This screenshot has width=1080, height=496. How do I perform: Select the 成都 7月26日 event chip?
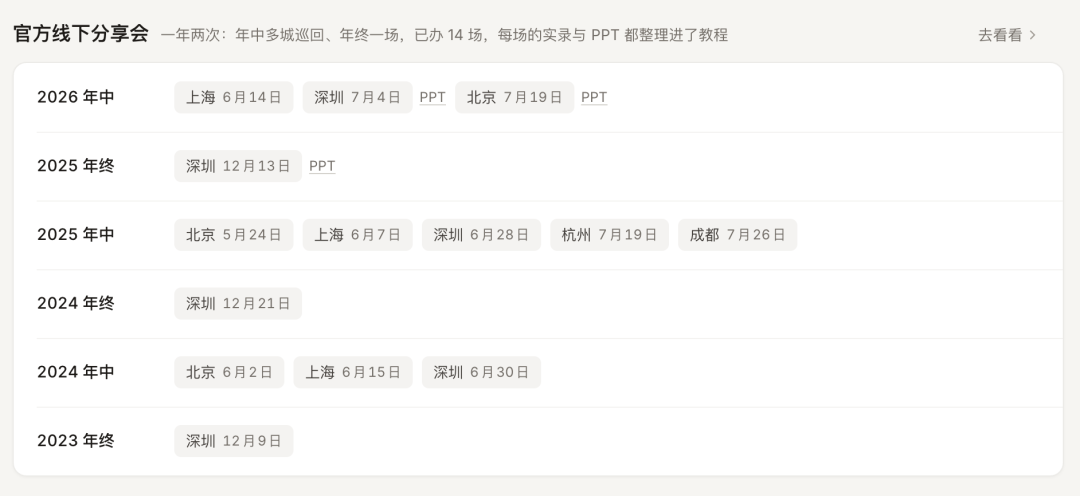click(x=738, y=235)
